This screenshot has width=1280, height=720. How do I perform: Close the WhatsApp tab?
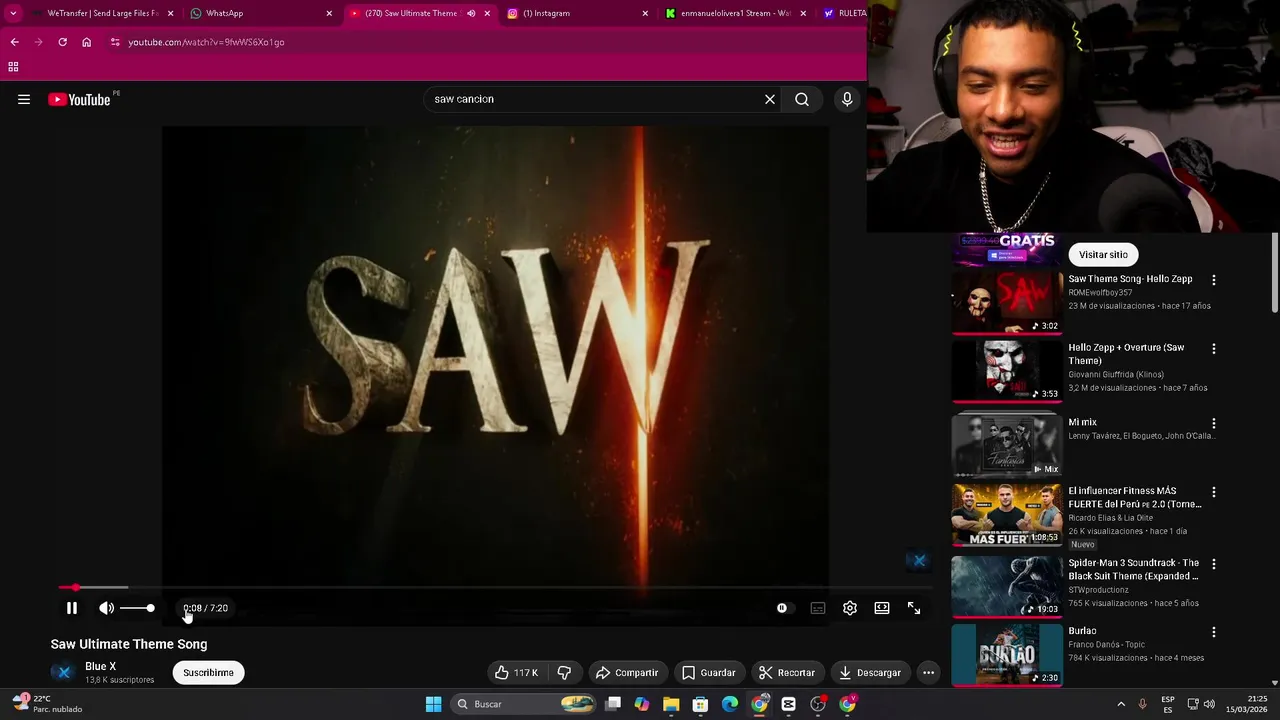coord(329,13)
